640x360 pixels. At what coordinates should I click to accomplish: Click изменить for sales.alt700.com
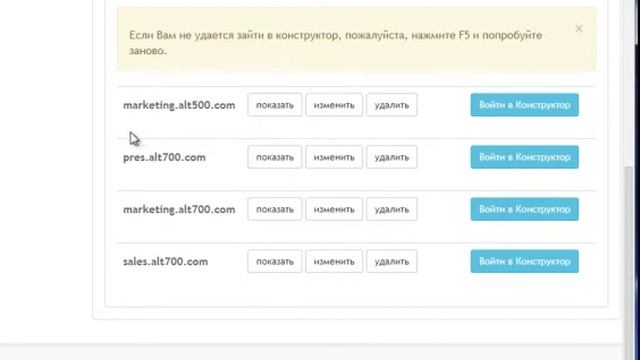(334, 261)
